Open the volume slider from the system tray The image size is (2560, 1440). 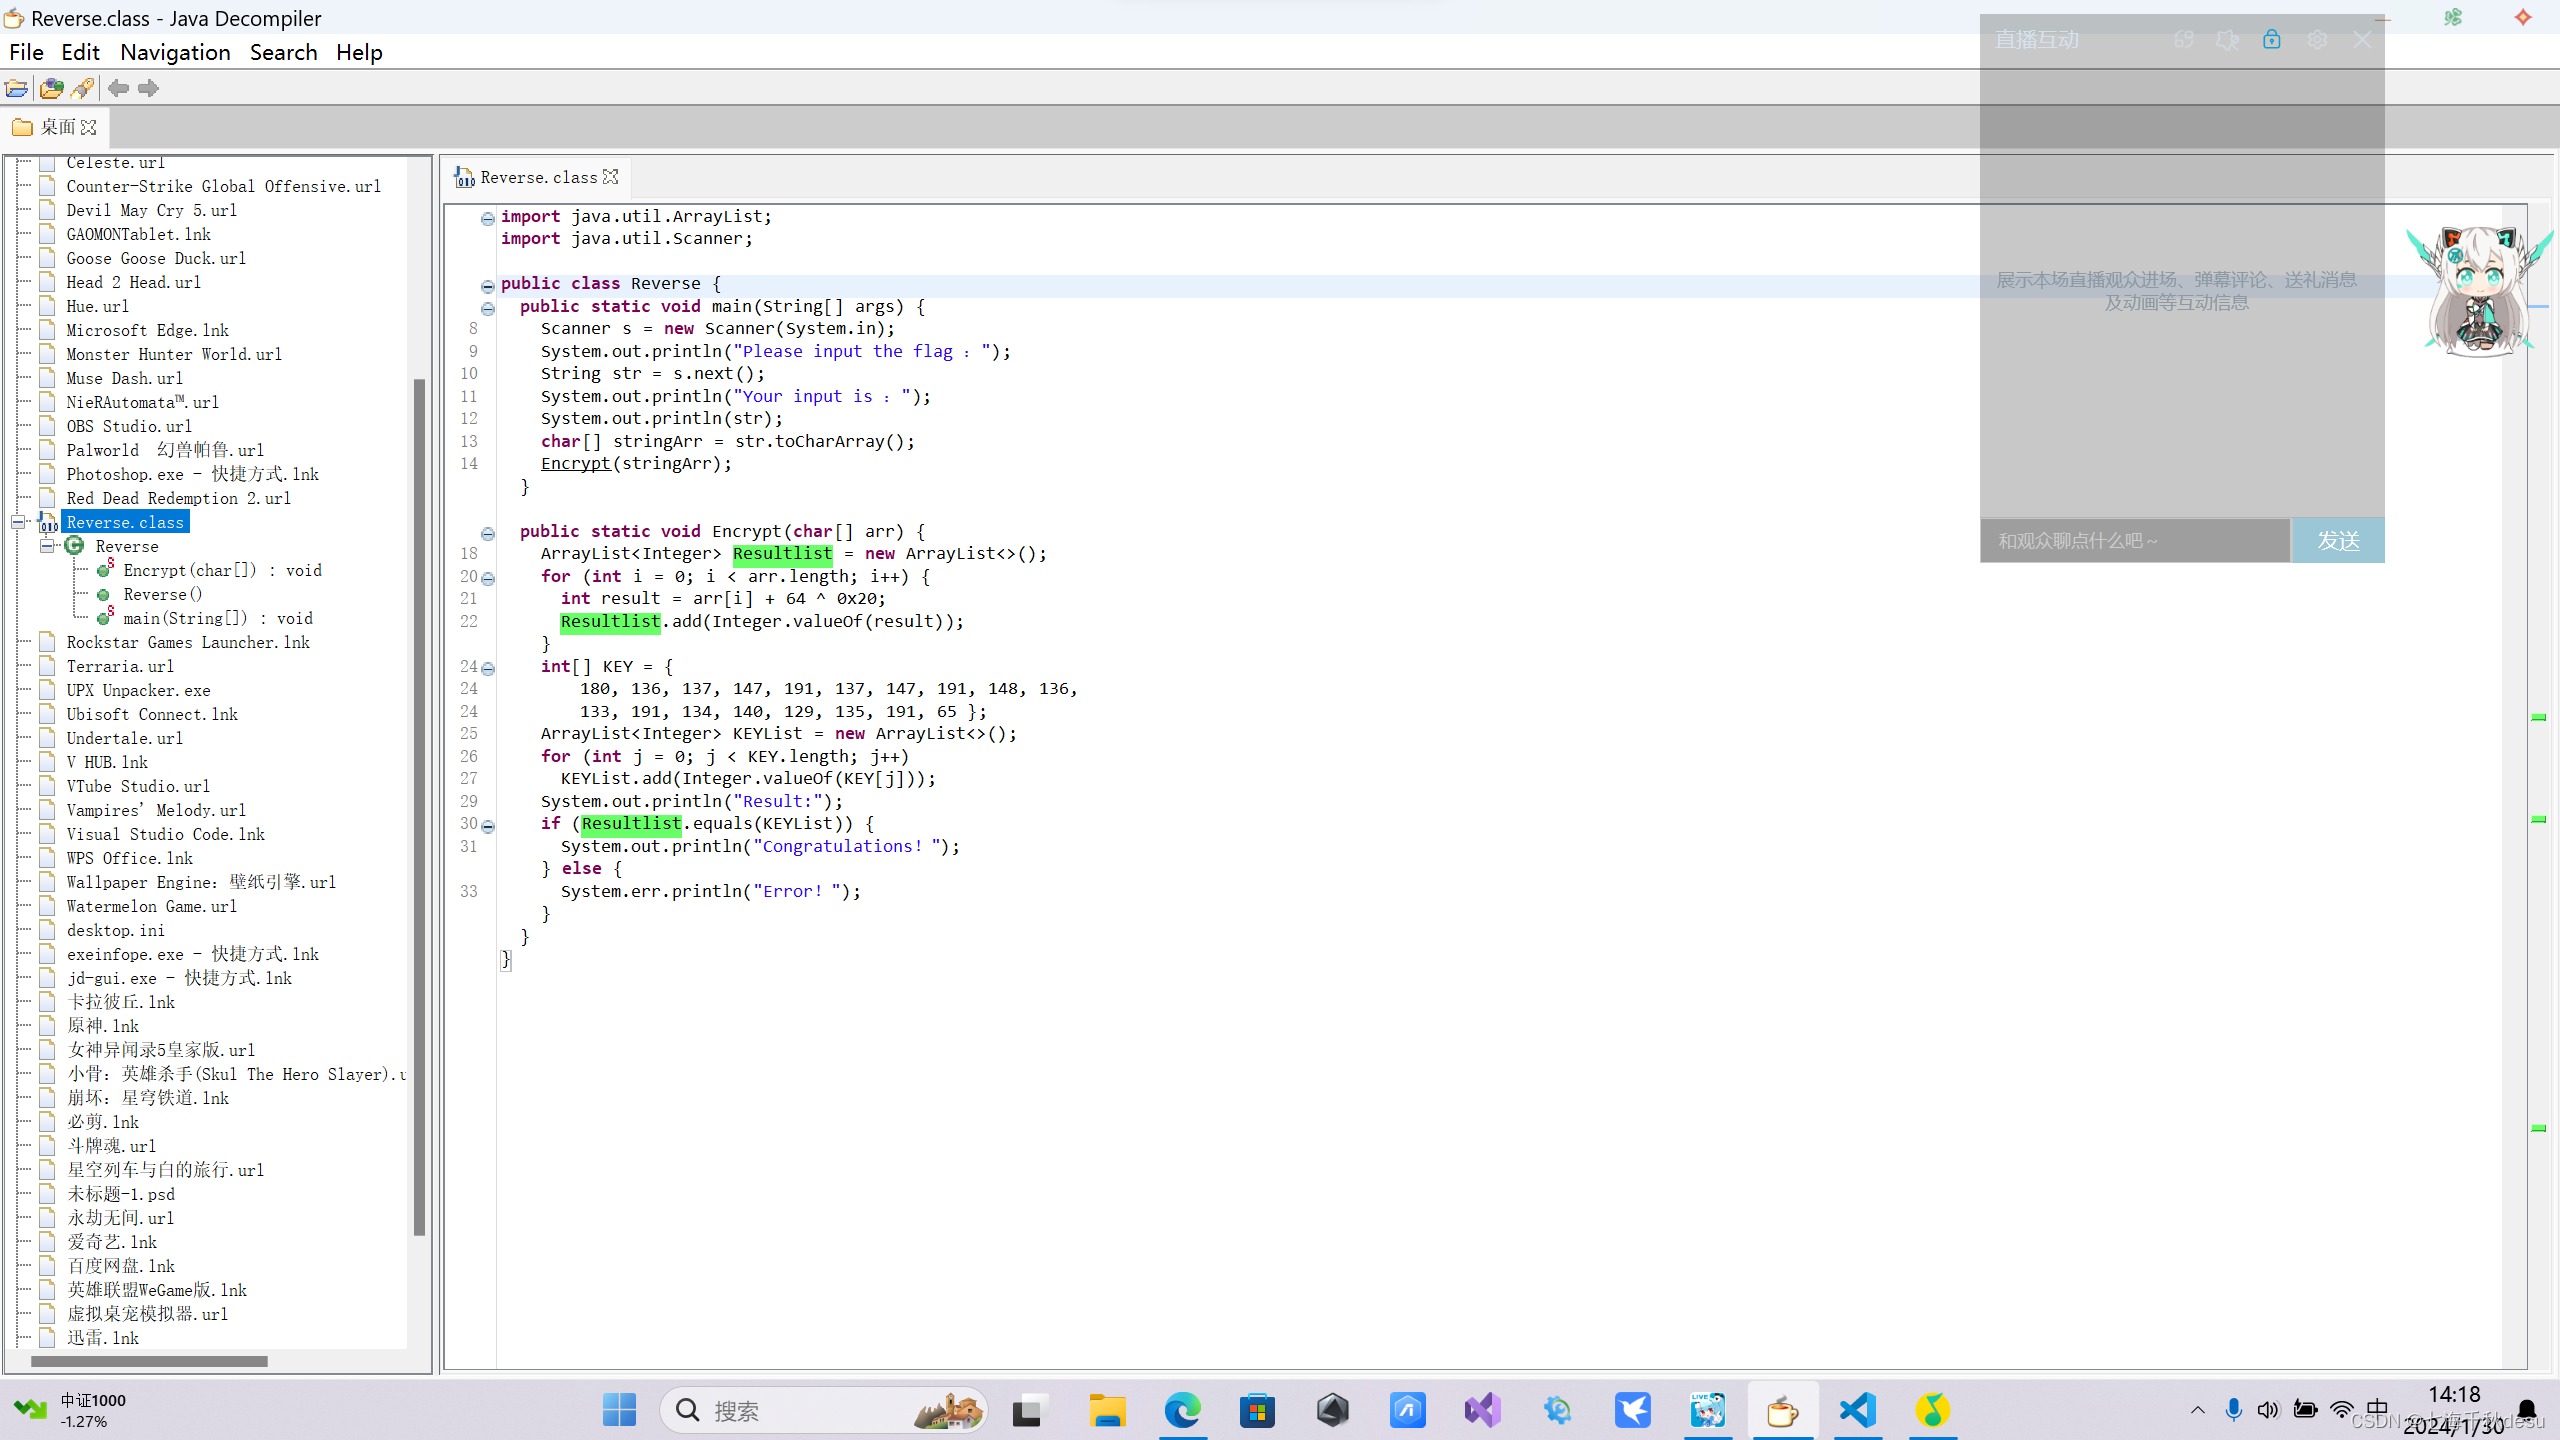pyautogui.click(x=2268, y=1410)
